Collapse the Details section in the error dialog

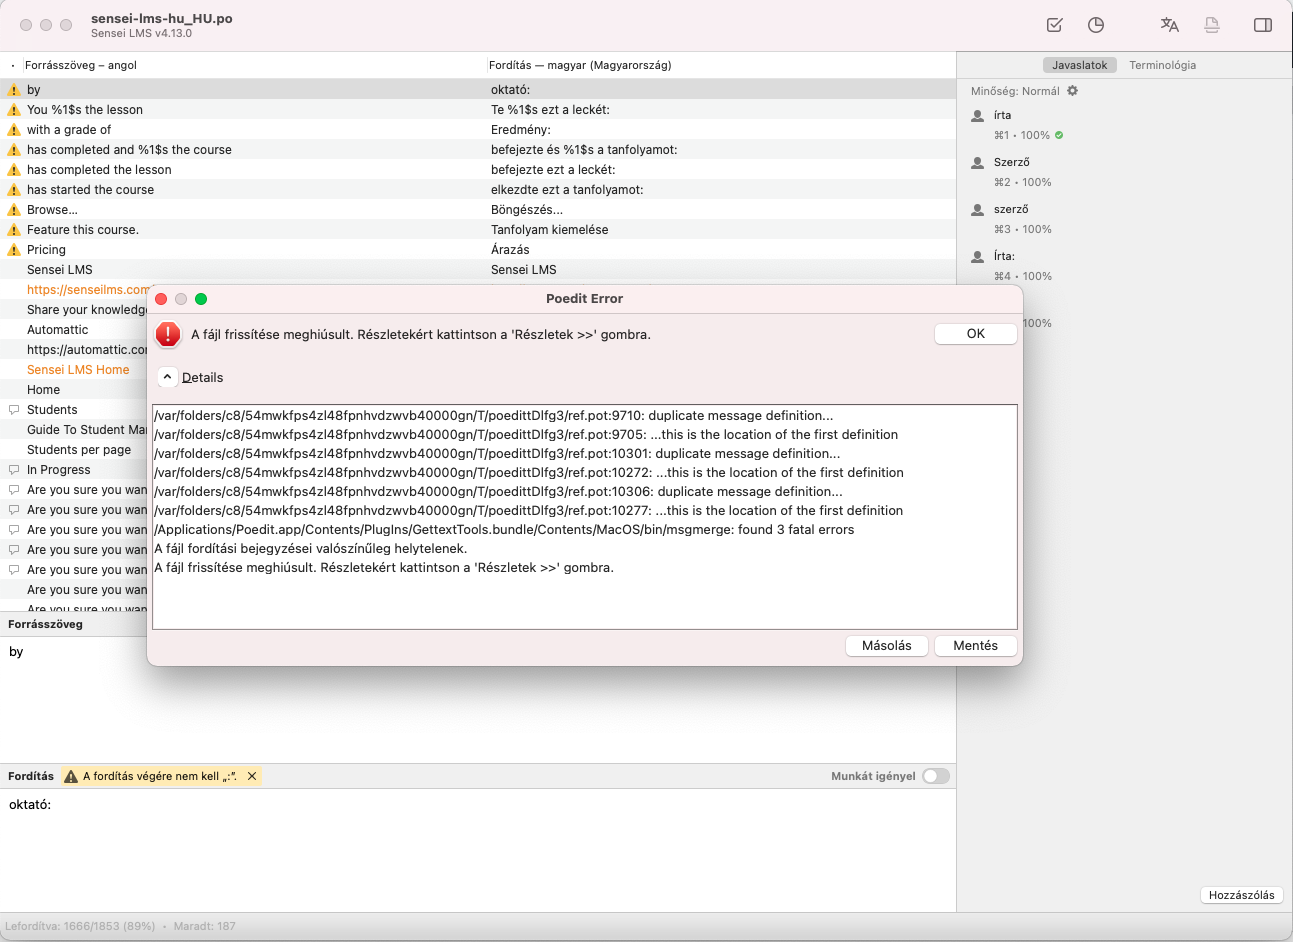[x=167, y=377]
